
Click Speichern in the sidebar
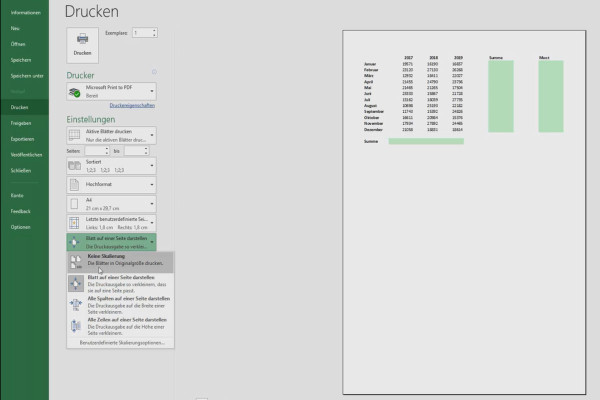(x=21, y=60)
